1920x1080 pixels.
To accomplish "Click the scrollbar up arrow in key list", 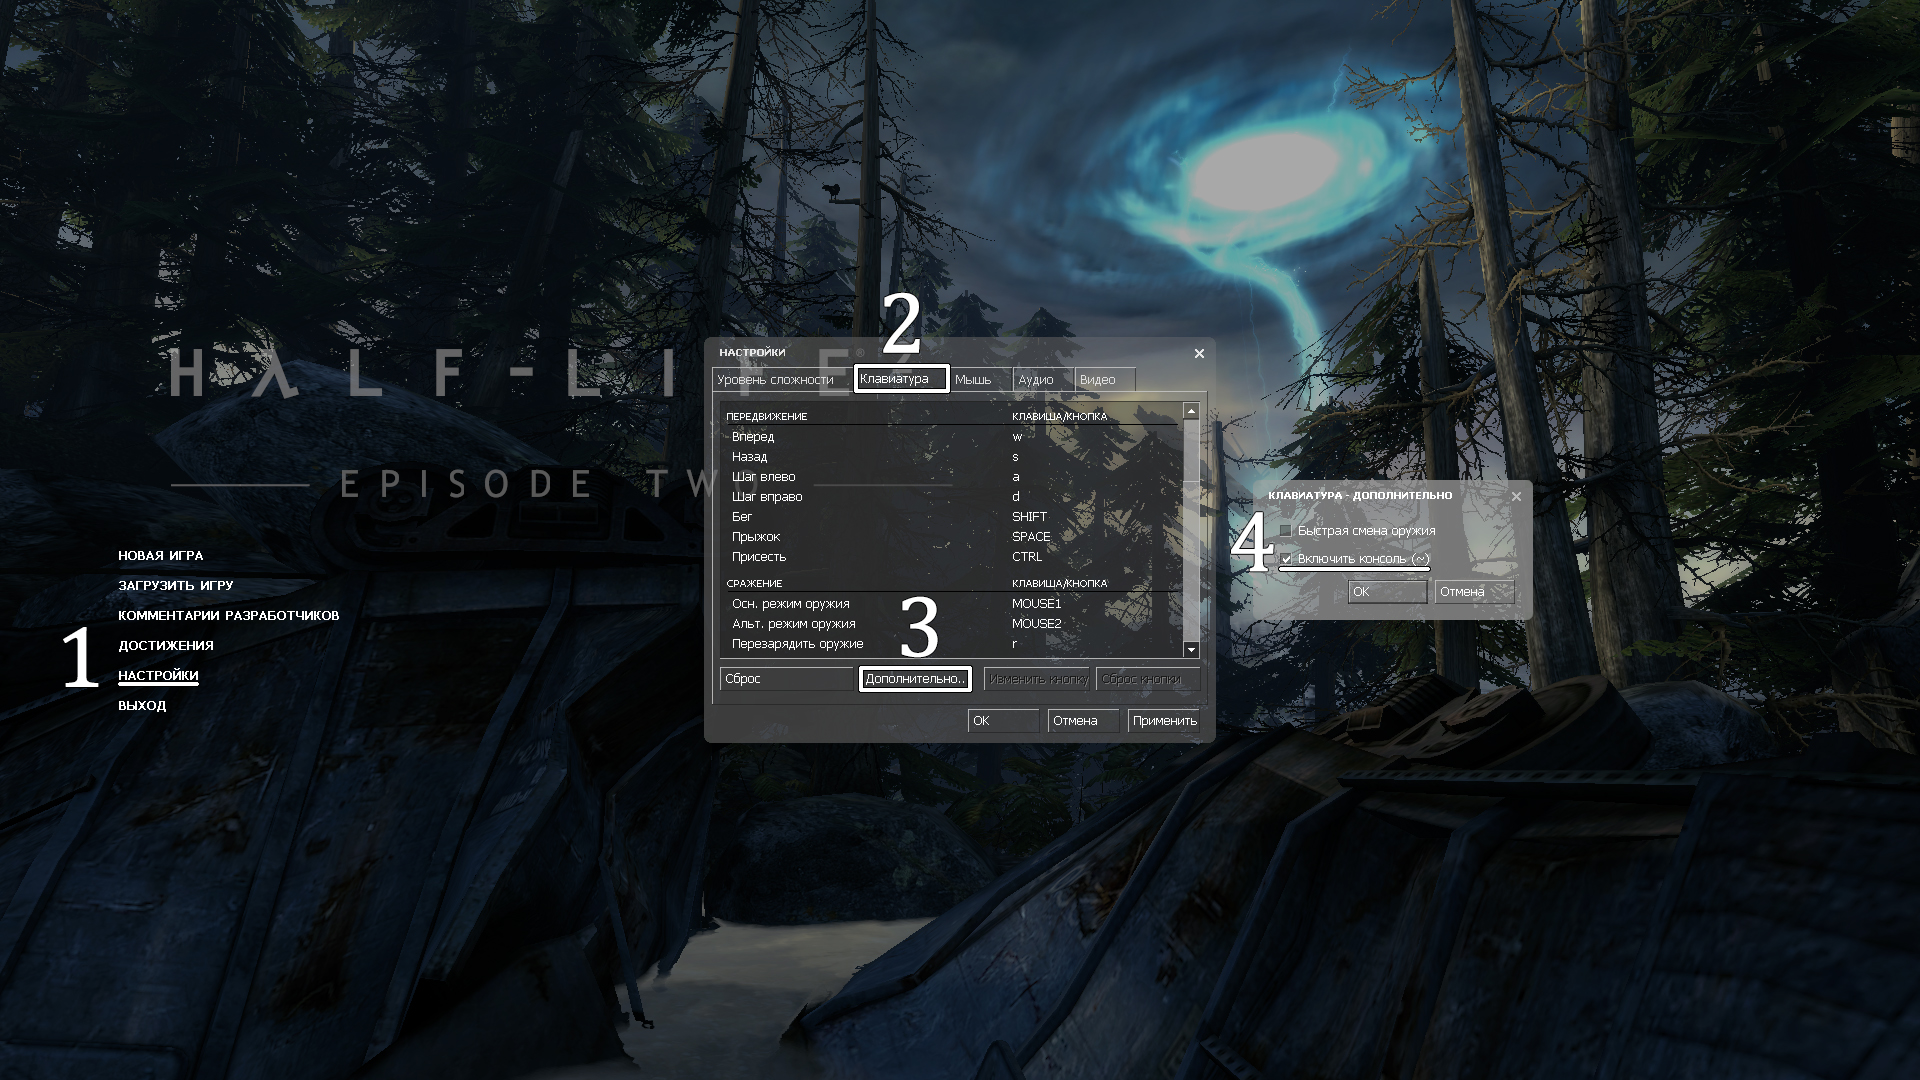I will [x=1190, y=411].
